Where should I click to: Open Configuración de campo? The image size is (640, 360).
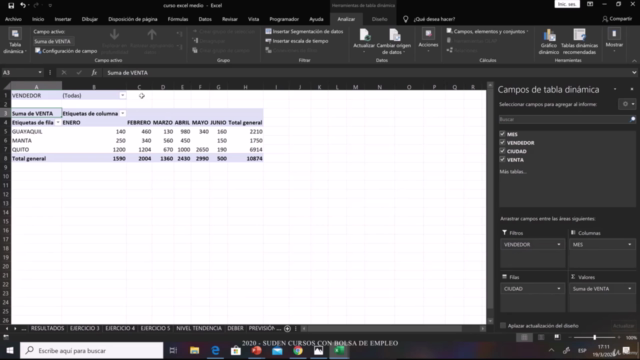coord(66,51)
